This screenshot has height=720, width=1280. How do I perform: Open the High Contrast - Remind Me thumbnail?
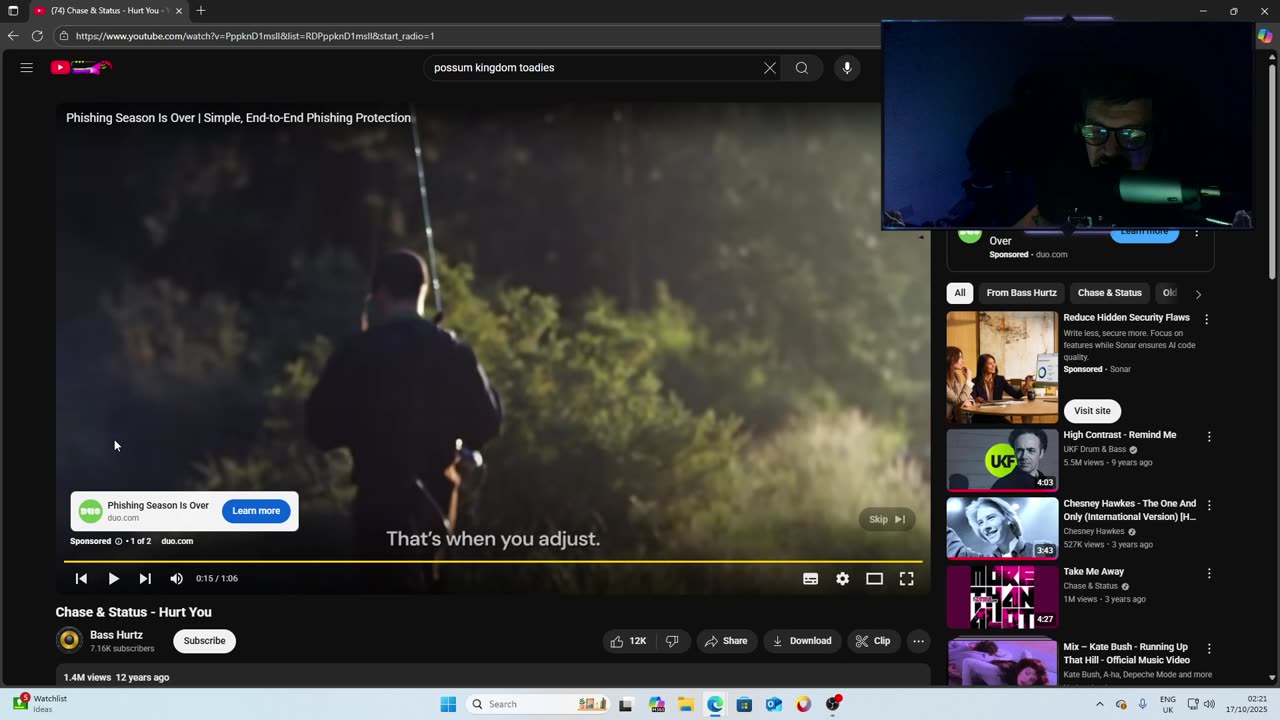pyautogui.click(x=1002, y=460)
